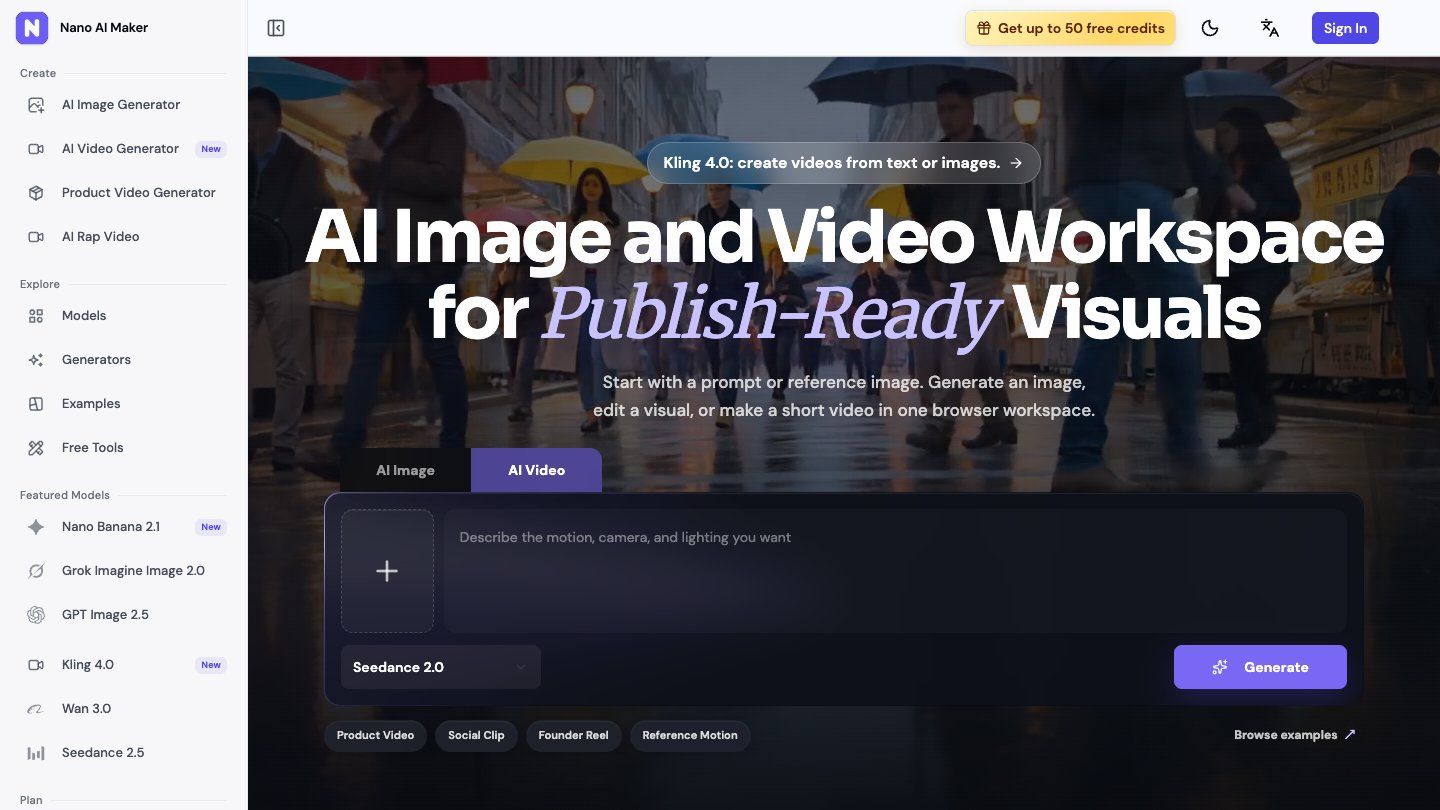Switch to the AI Image tab
This screenshot has width=1440, height=810.
tap(405, 470)
